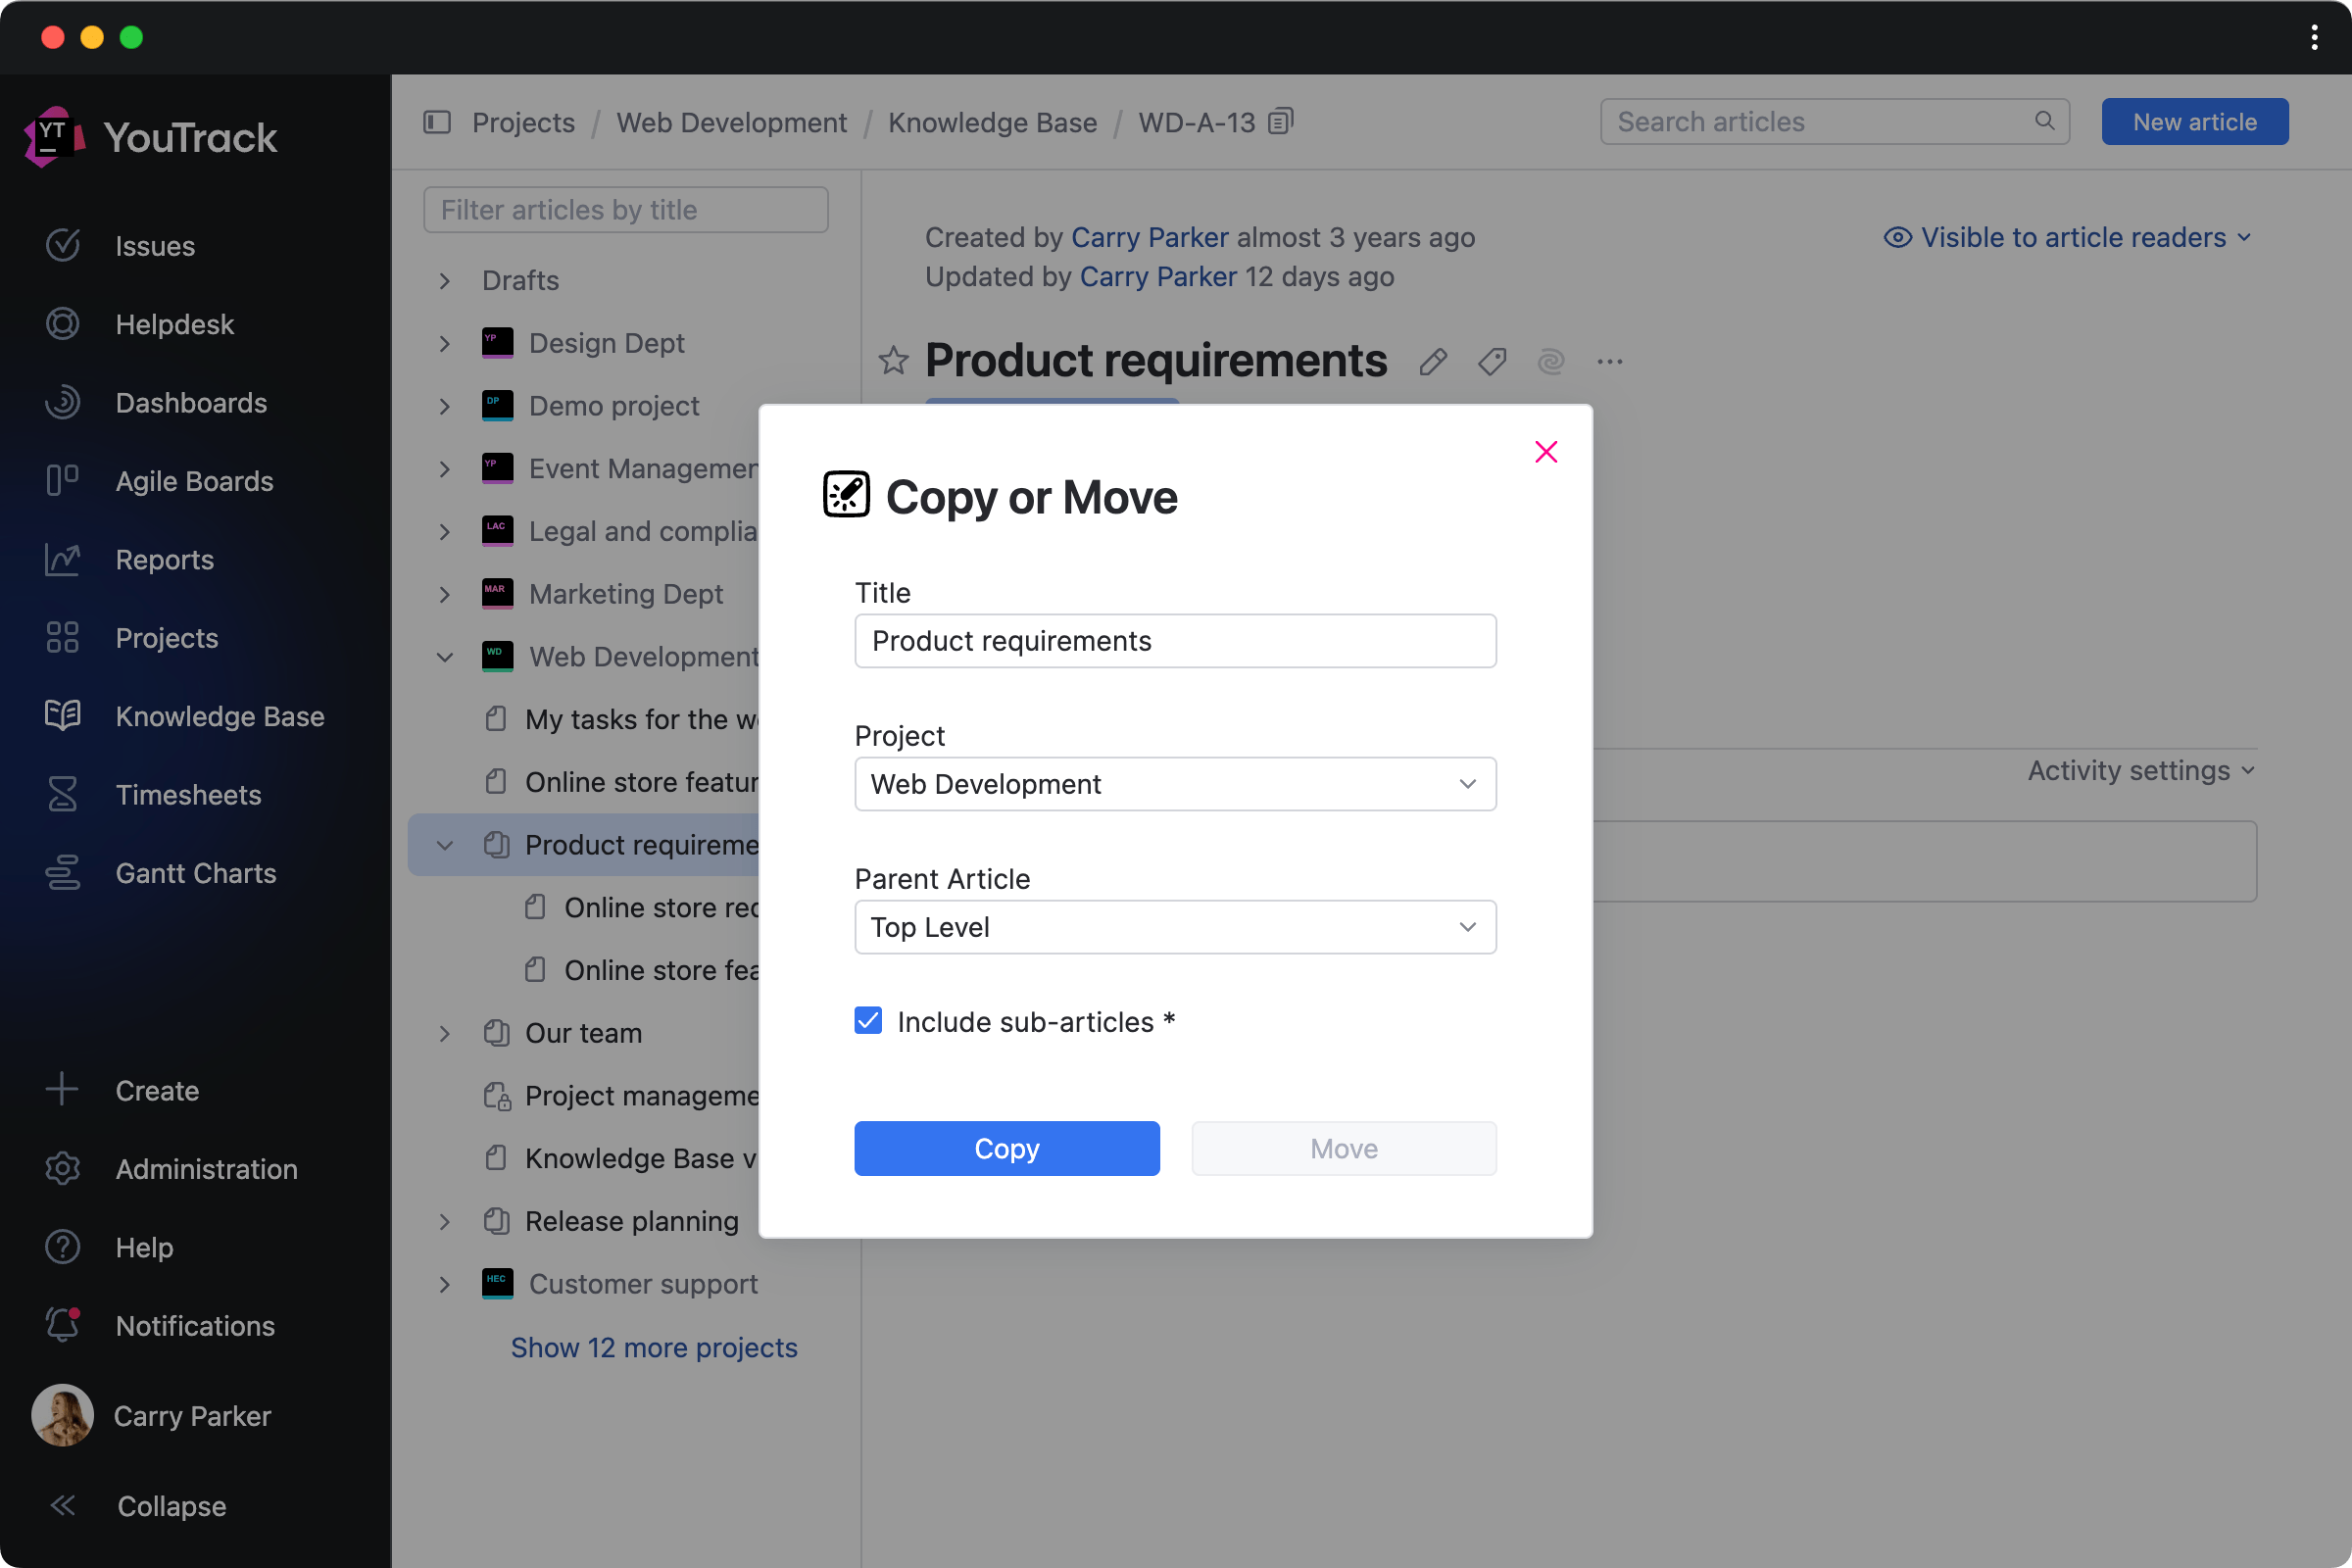Screen dimensions: 2352x1568
Task: Close the Copy or Move dialog
Action: tap(1545, 452)
